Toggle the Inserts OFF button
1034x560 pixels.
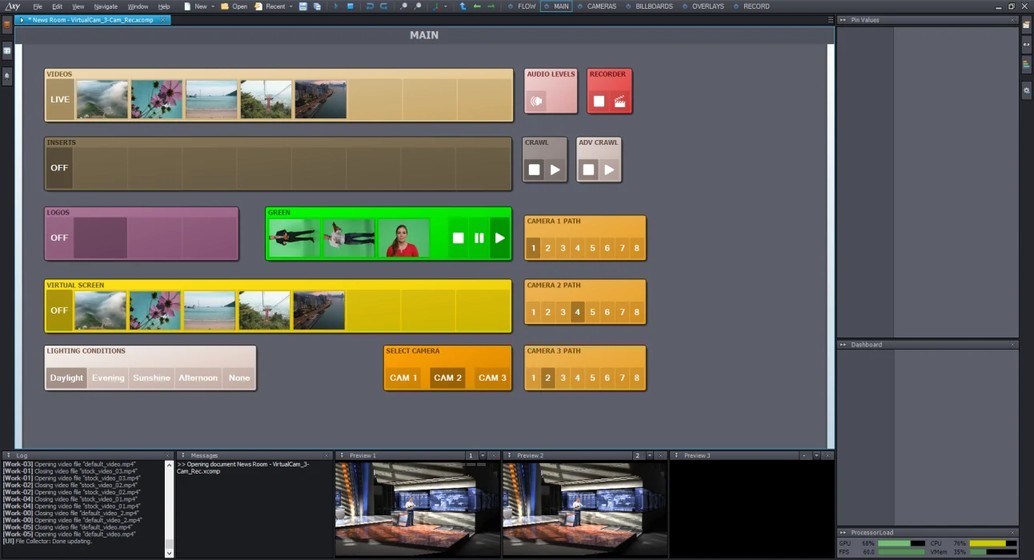pos(60,167)
